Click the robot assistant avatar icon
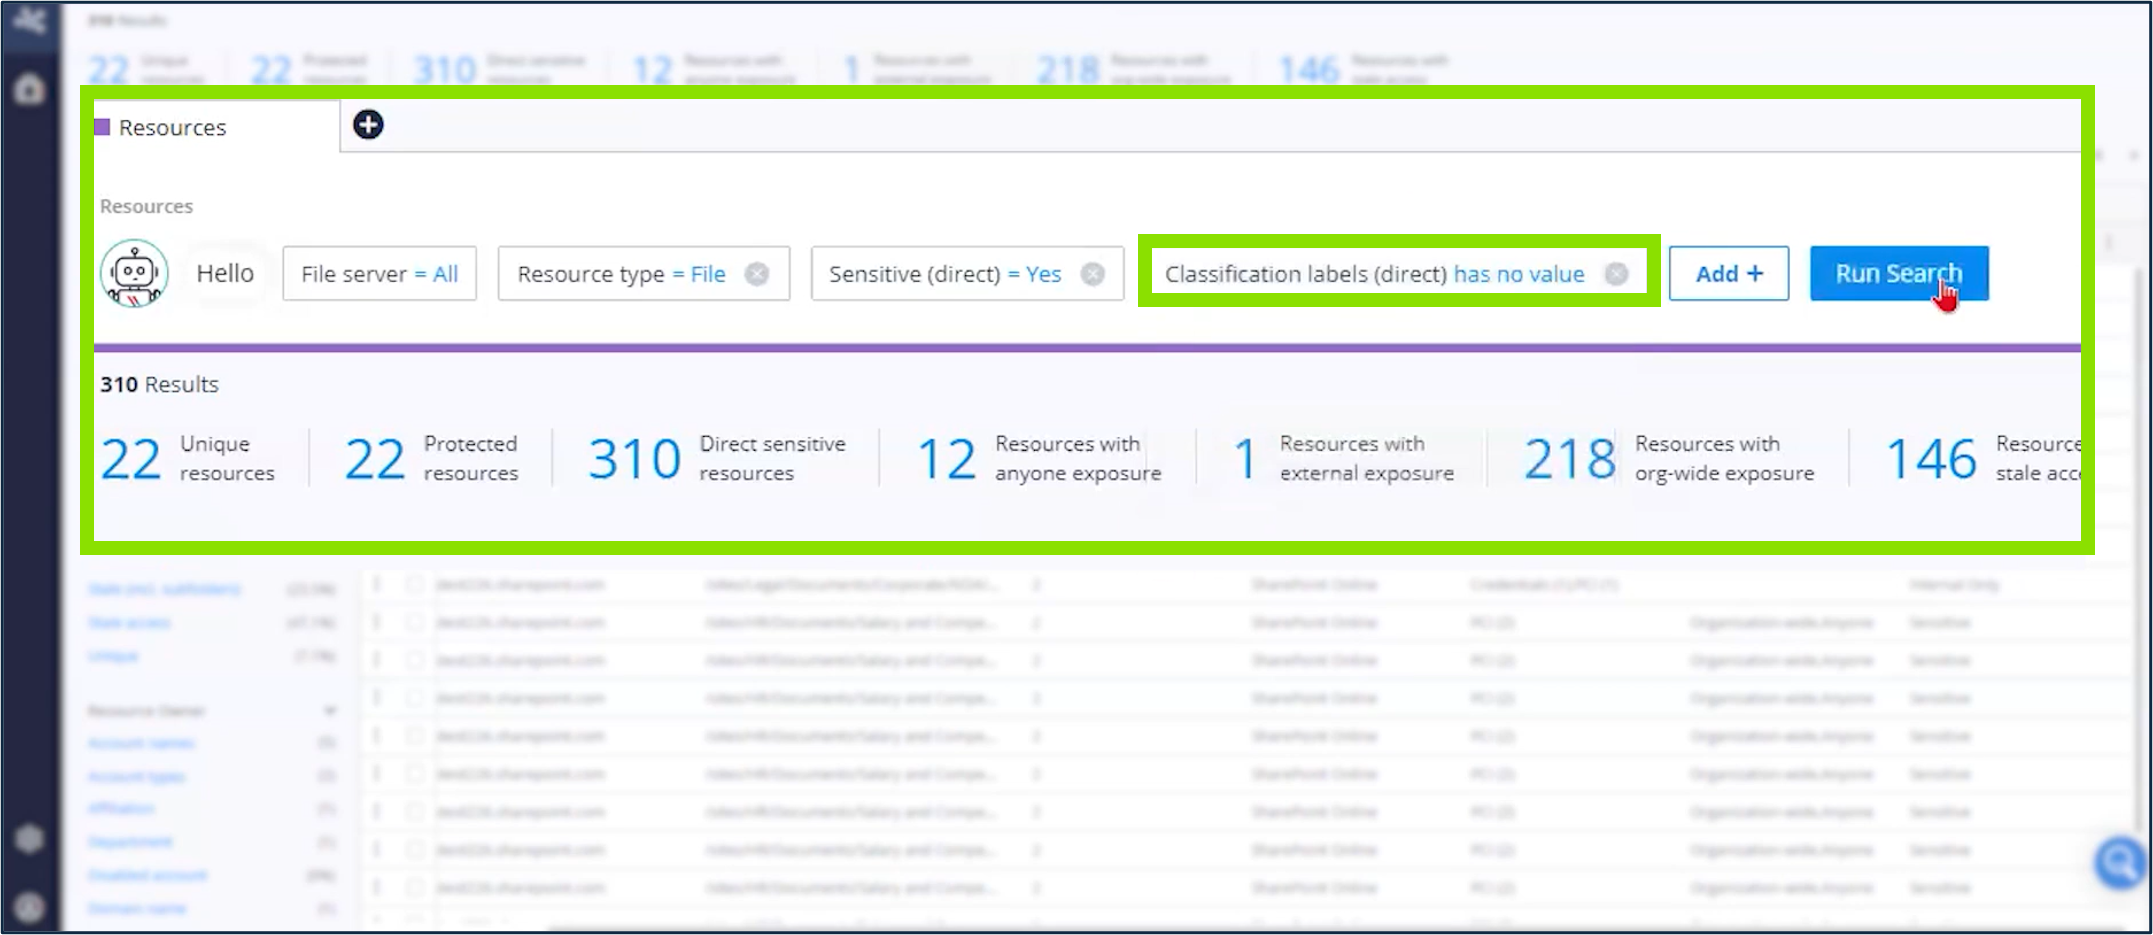Screen dimensions: 2153x935 (x=134, y=273)
